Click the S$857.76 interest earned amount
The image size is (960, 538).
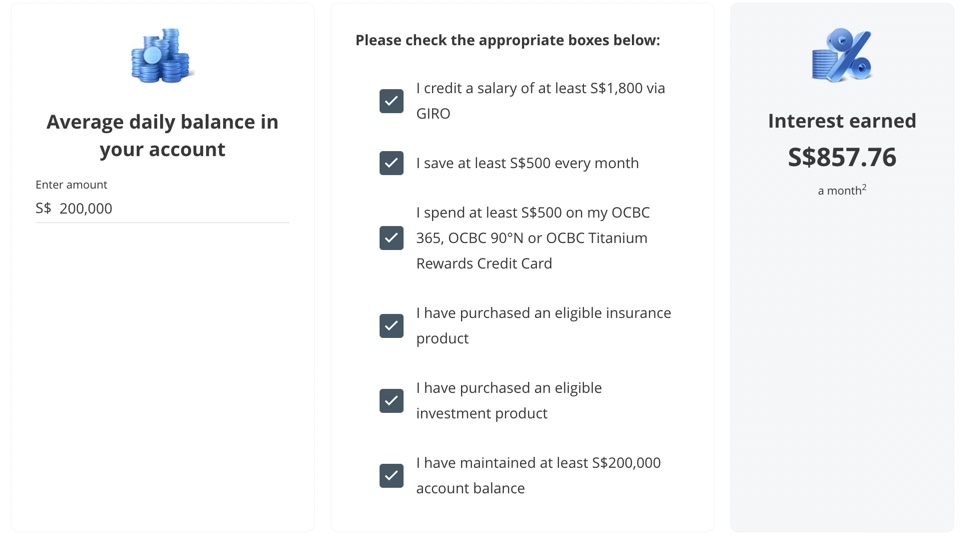(842, 157)
